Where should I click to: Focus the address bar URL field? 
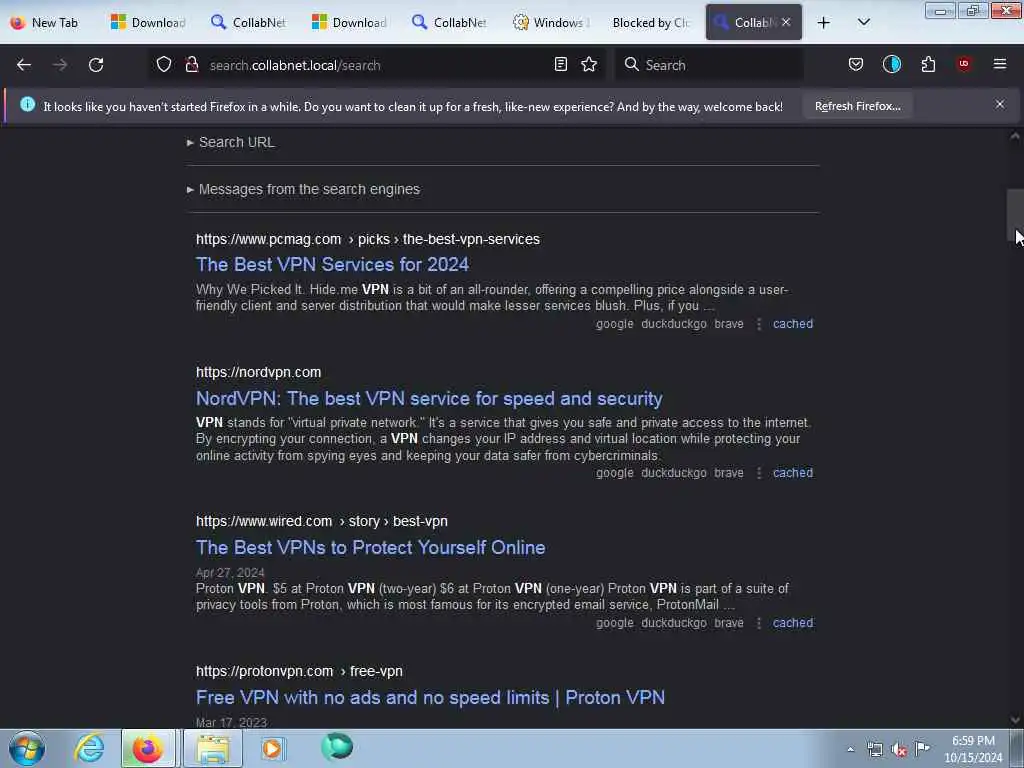[x=376, y=65]
